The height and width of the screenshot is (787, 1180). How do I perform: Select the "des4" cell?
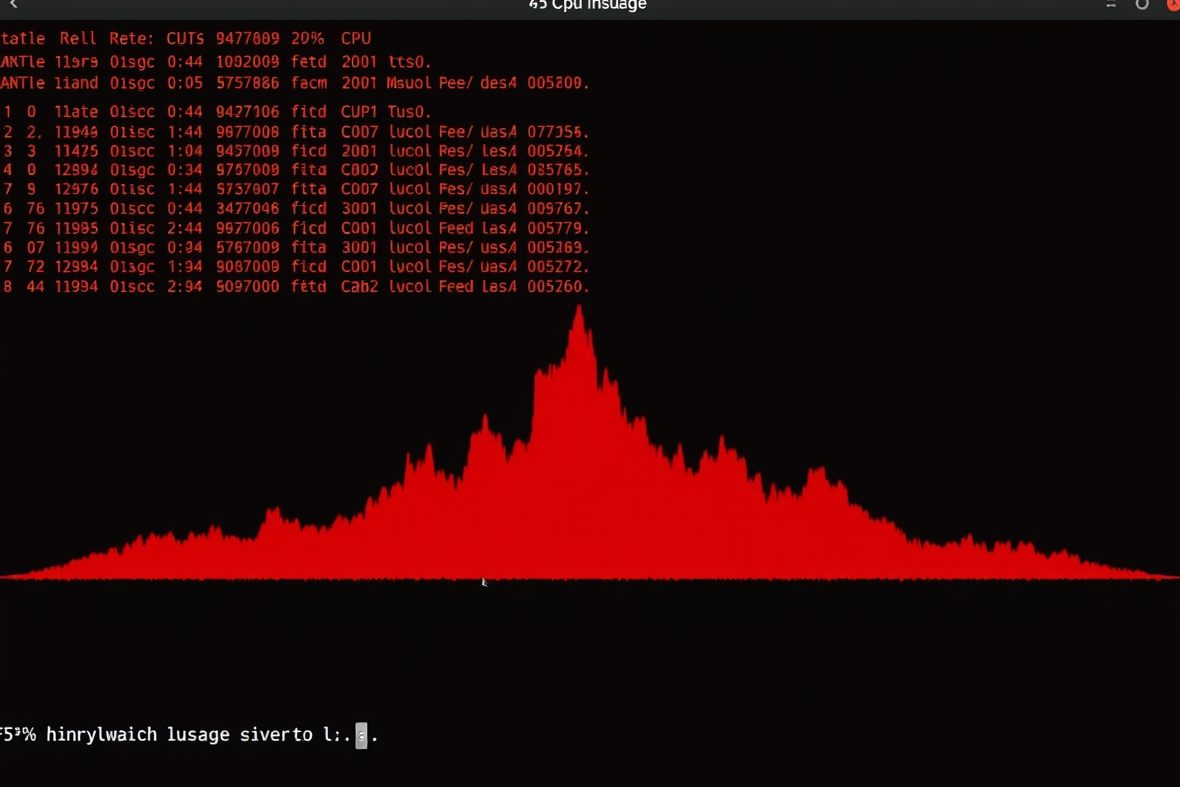[x=499, y=83]
